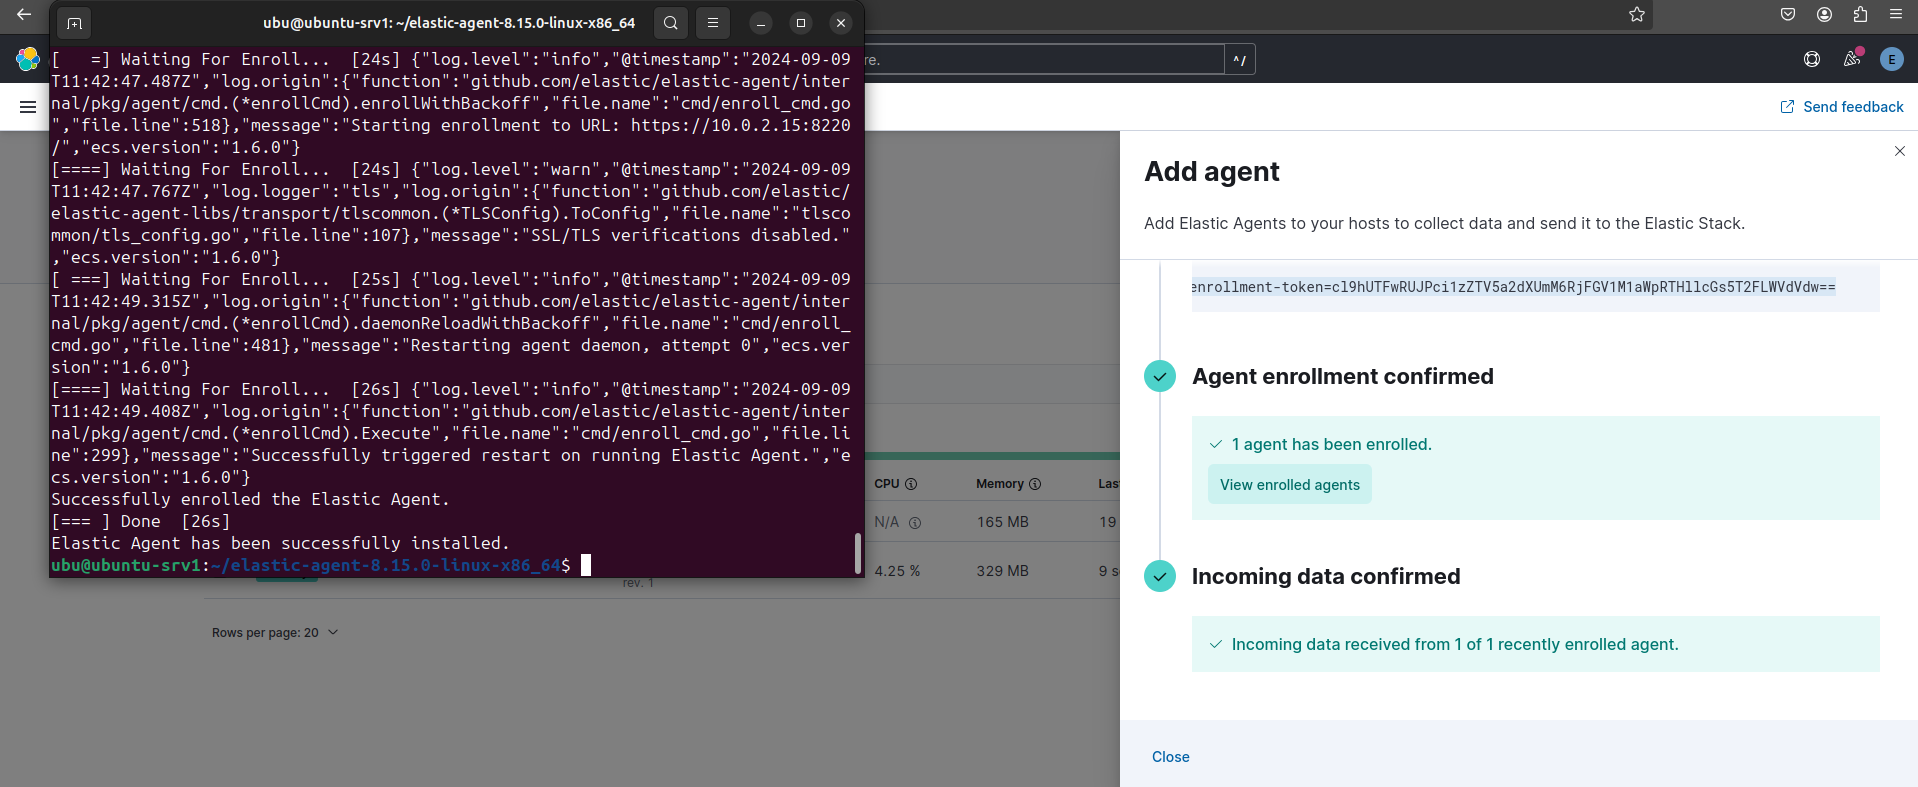Click the 4.25 % CPU cell

(x=898, y=571)
